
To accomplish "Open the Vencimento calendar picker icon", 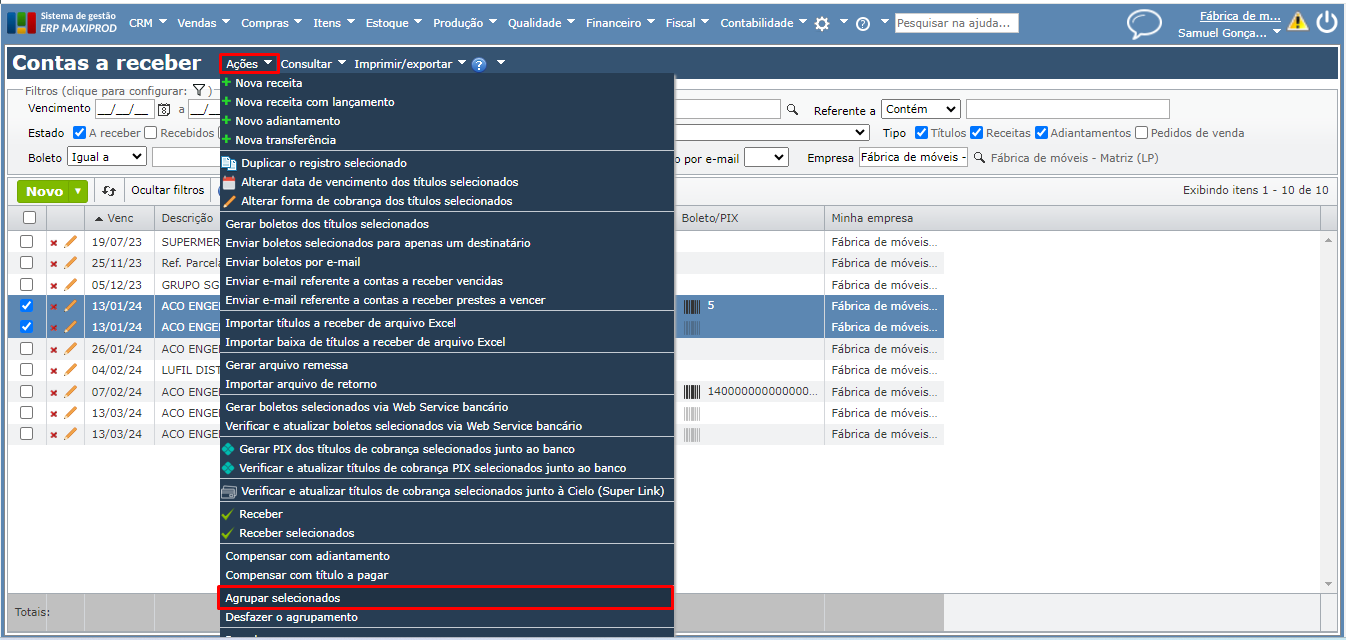I will [x=165, y=109].
